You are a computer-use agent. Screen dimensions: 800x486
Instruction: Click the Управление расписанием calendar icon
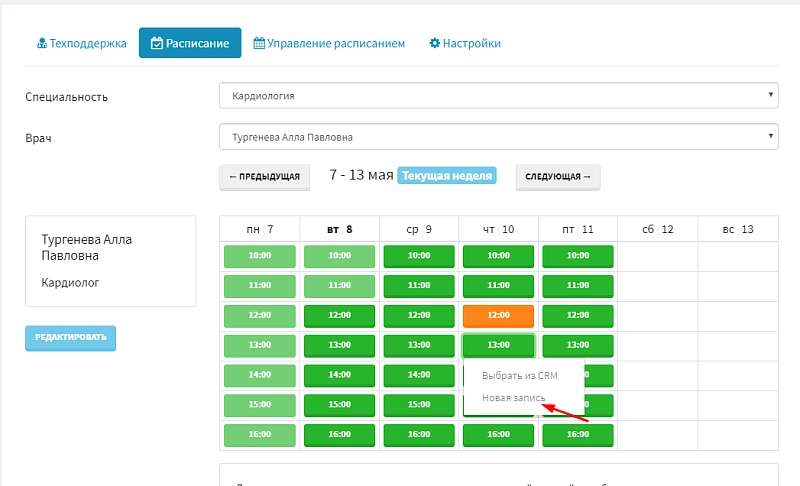259,44
